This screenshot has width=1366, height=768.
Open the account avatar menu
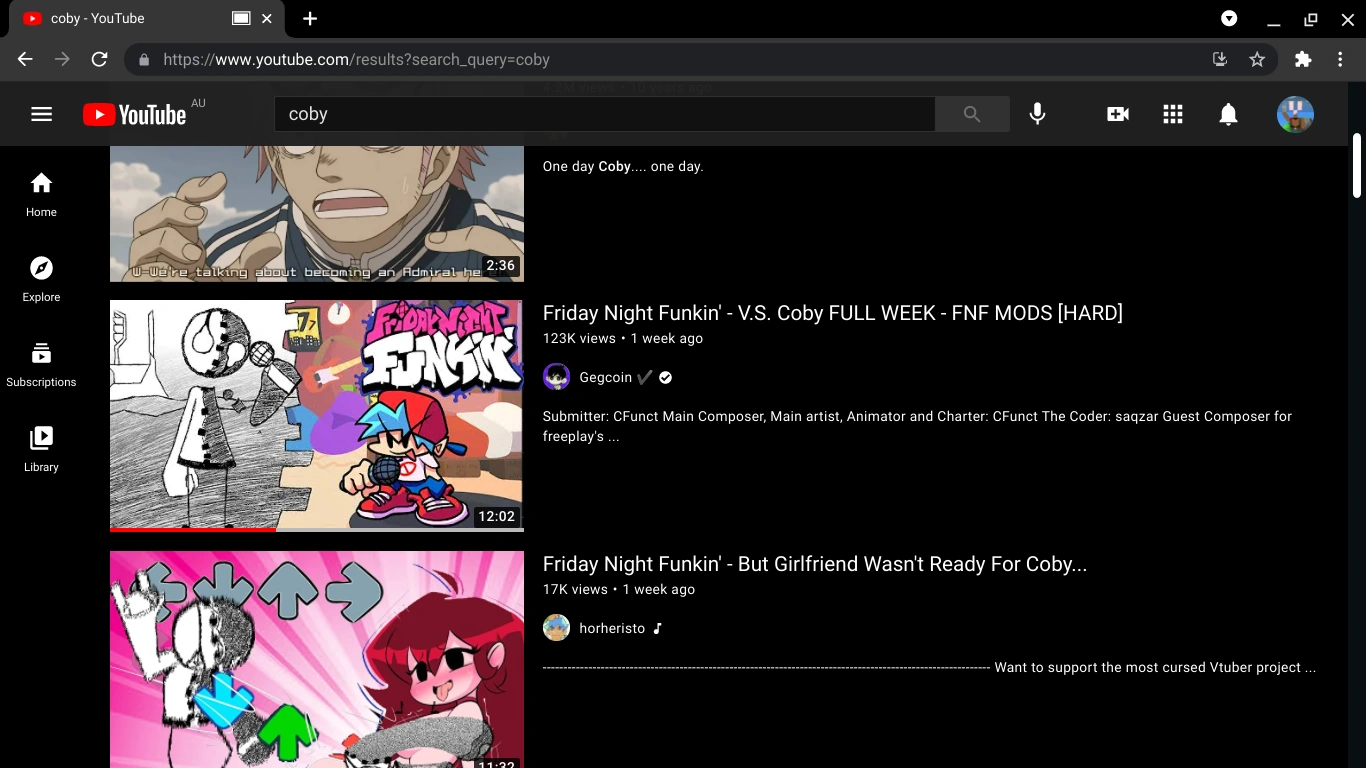click(x=1295, y=114)
